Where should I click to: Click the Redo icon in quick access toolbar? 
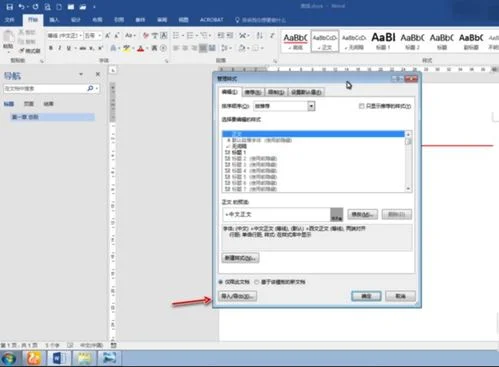[x=35, y=7]
